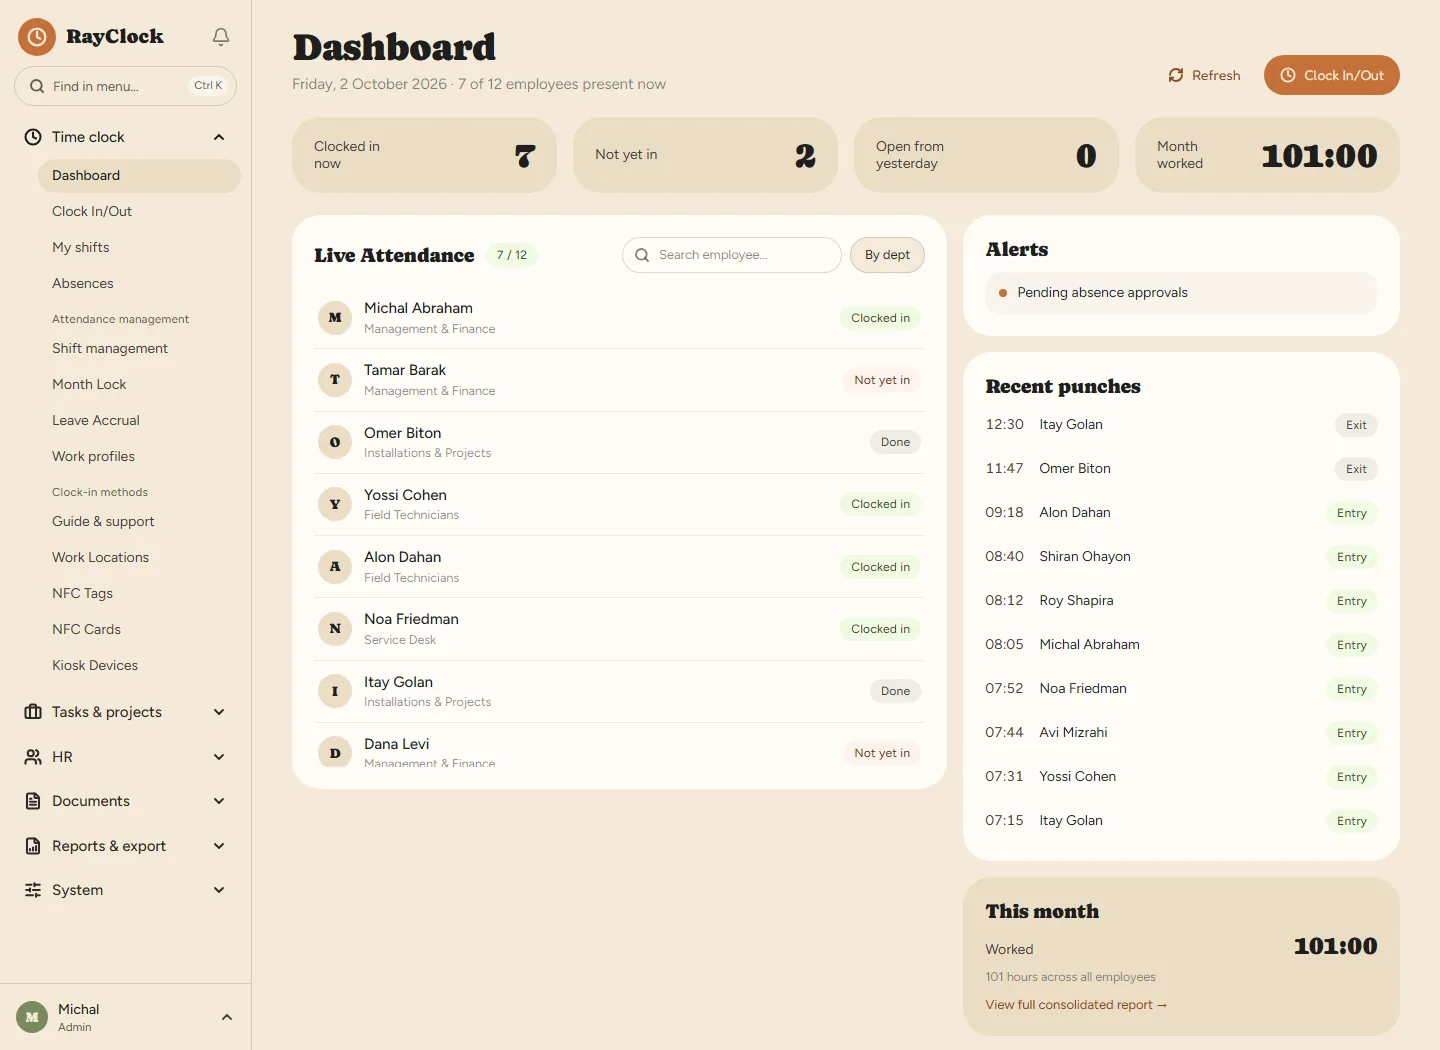Toggle the By dept grouping button
1440x1050 pixels.
pyautogui.click(x=887, y=255)
